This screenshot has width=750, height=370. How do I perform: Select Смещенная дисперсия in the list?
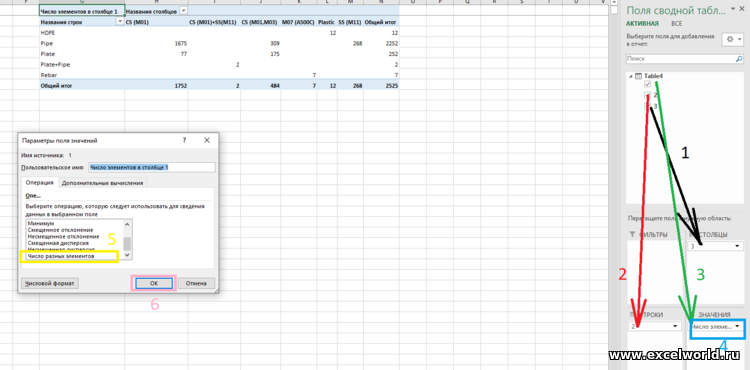tap(58, 243)
